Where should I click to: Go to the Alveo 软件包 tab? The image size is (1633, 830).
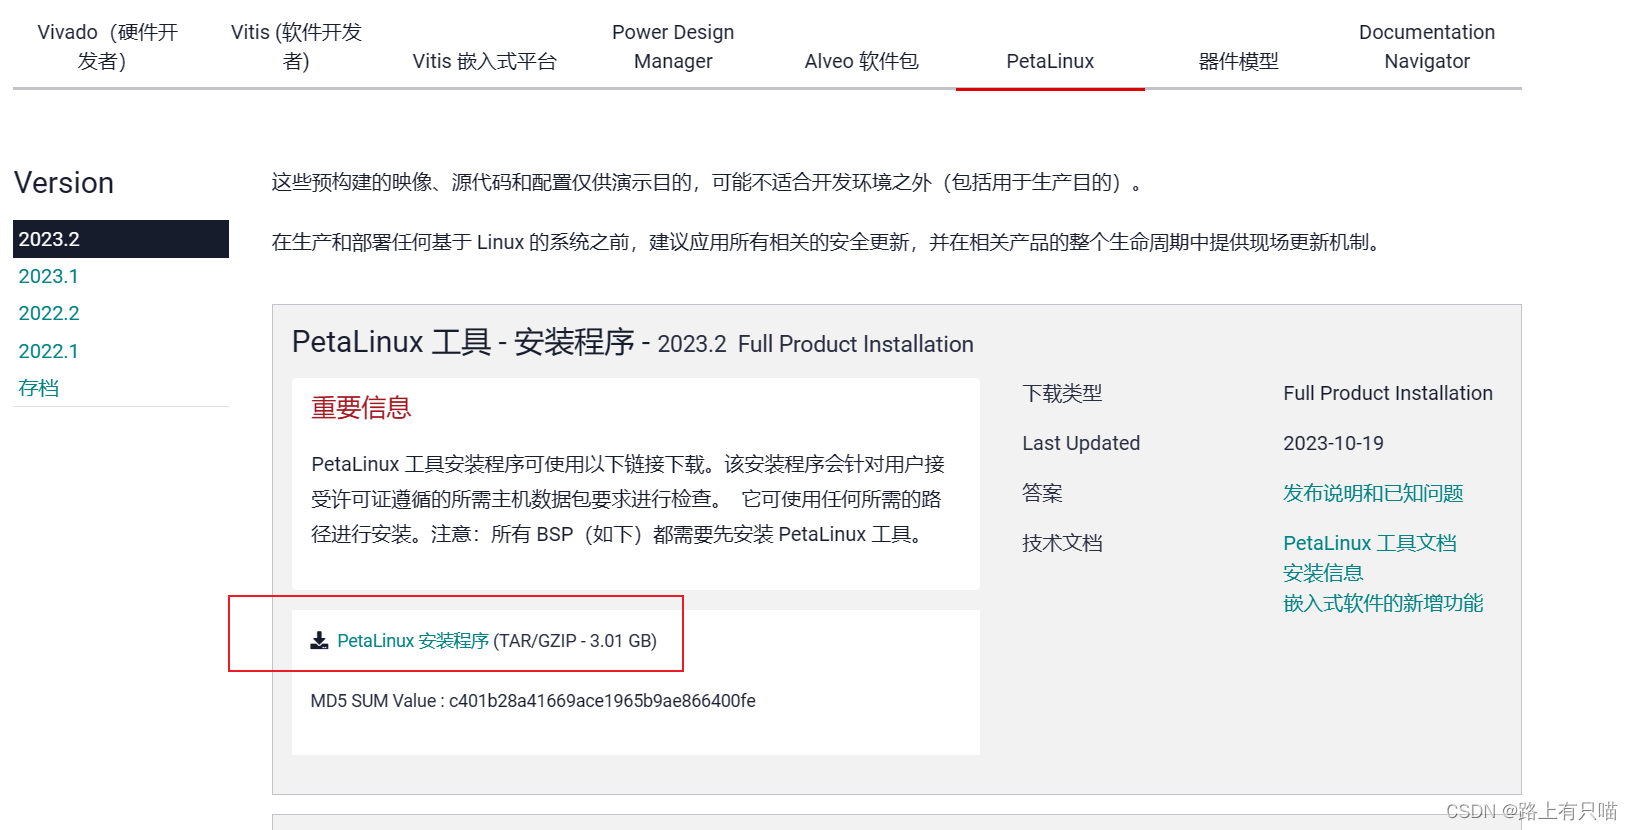pyautogui.click(x=861, y=61)
